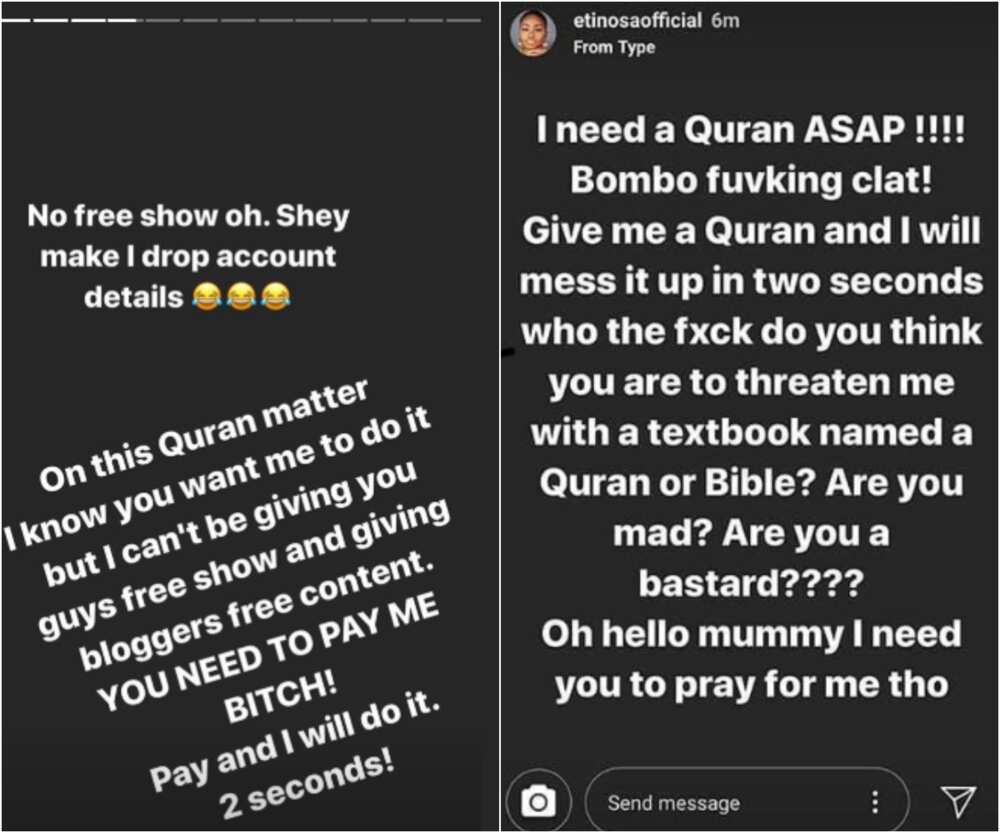
Task: Tap the "Oh hello mummy I need" line
Action: [x=751, y=634]
